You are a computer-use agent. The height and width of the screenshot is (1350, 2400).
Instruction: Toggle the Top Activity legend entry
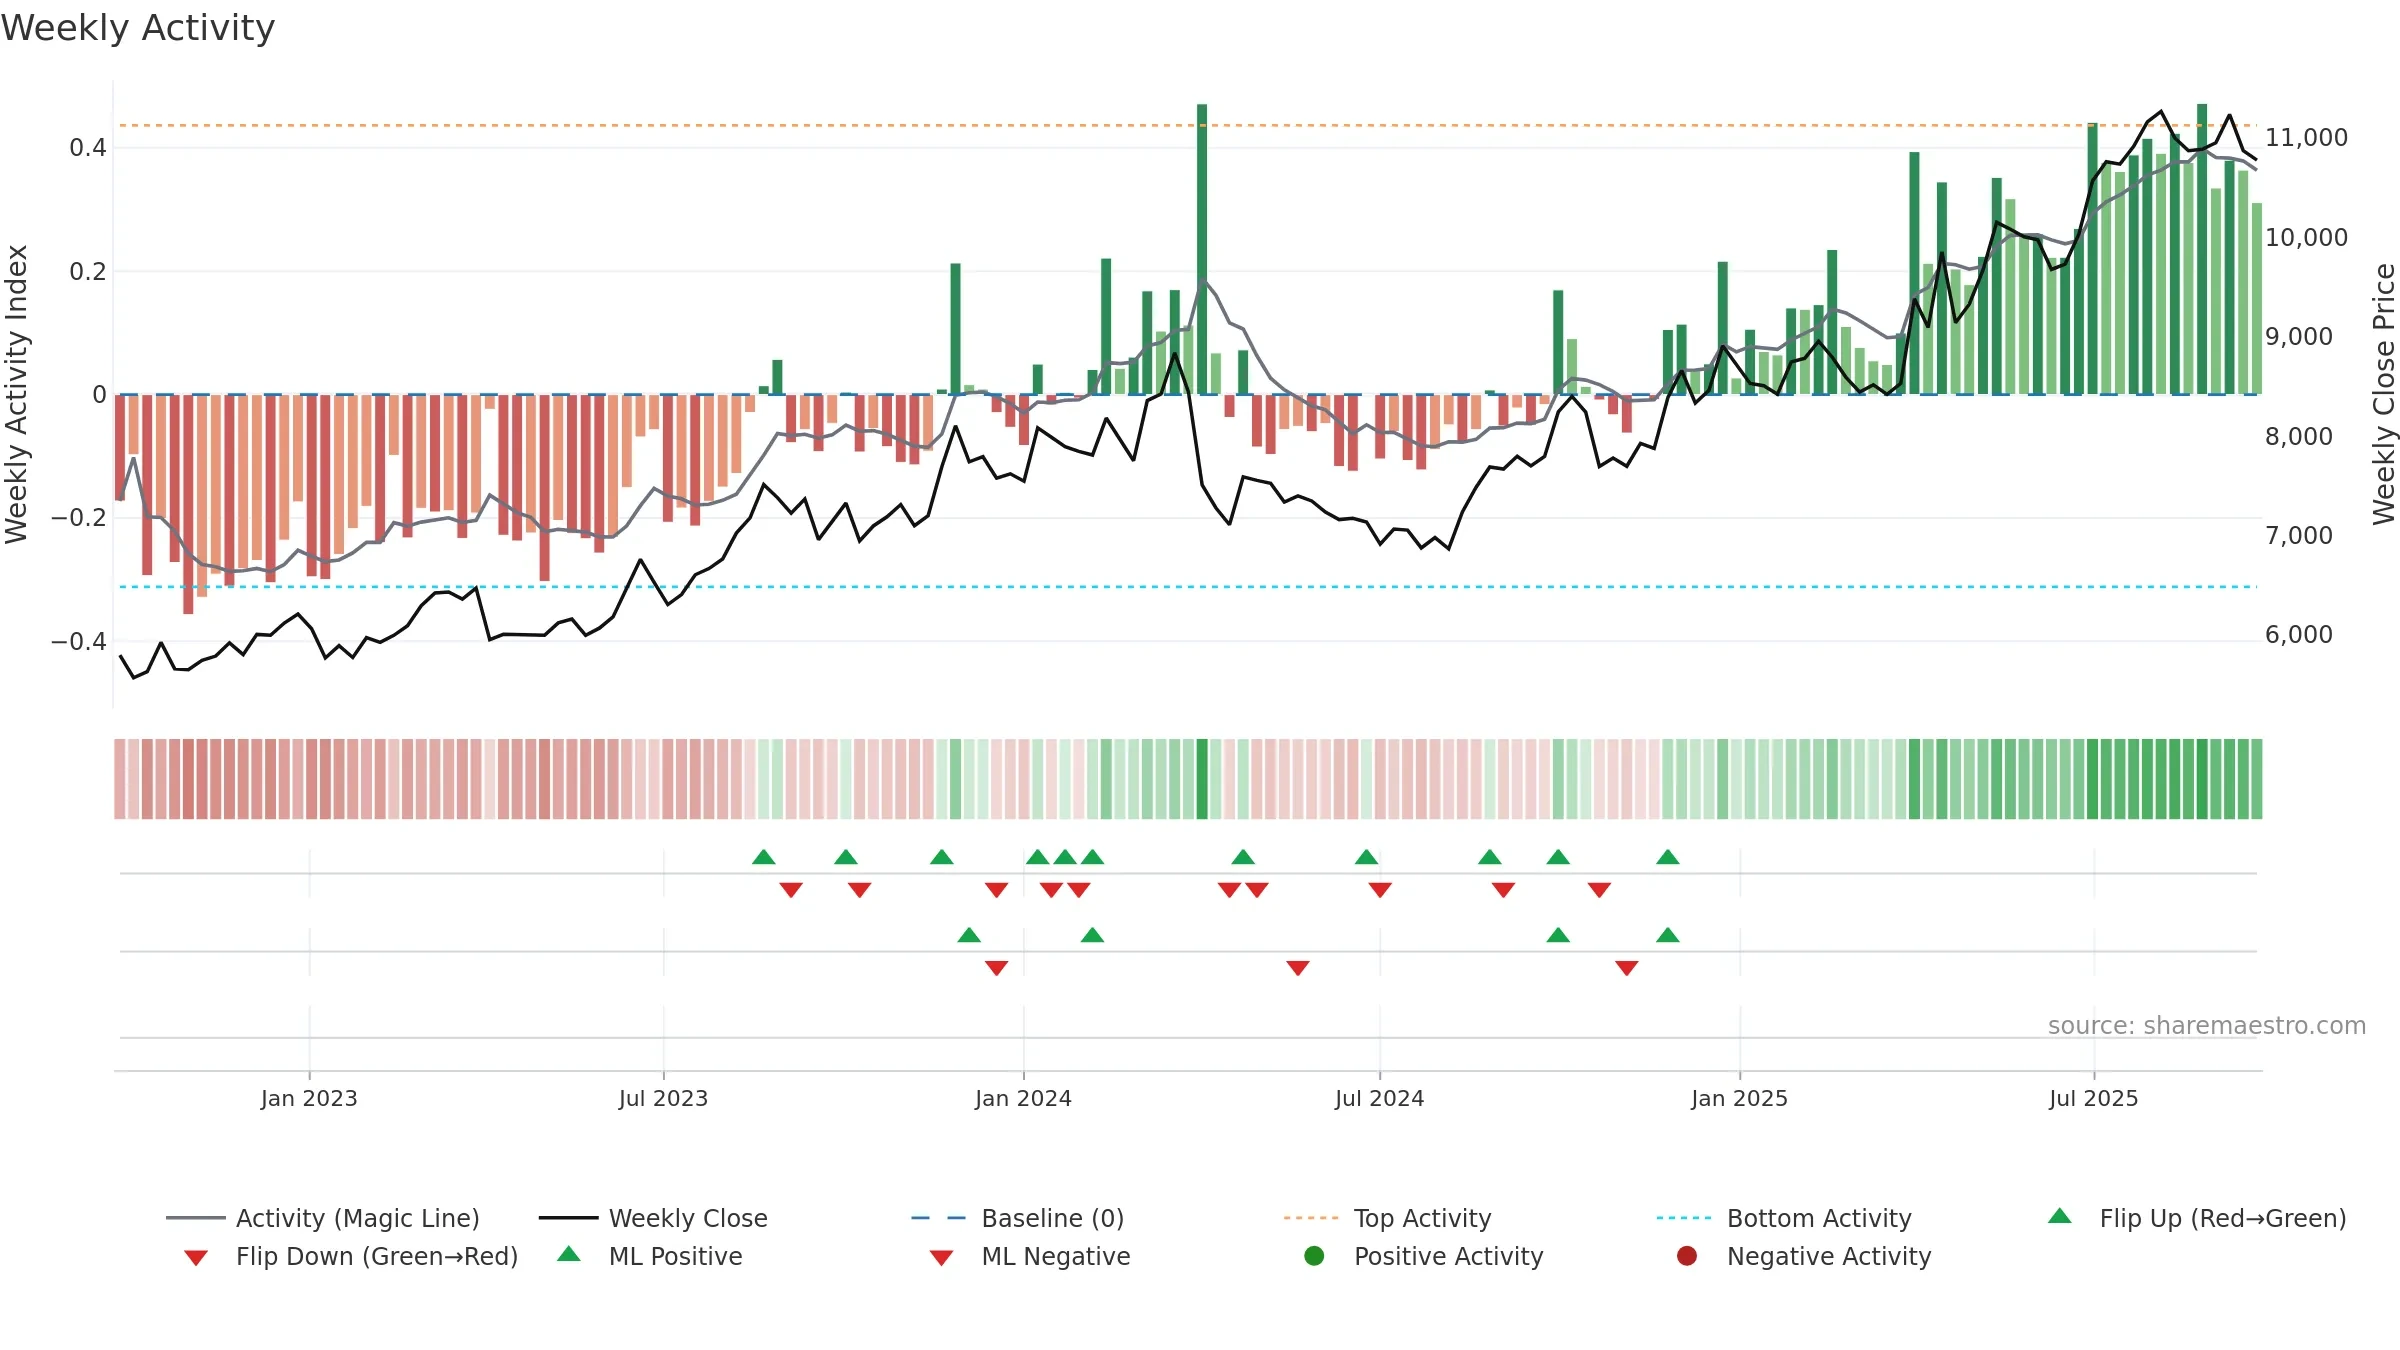click(1388, 1218)
